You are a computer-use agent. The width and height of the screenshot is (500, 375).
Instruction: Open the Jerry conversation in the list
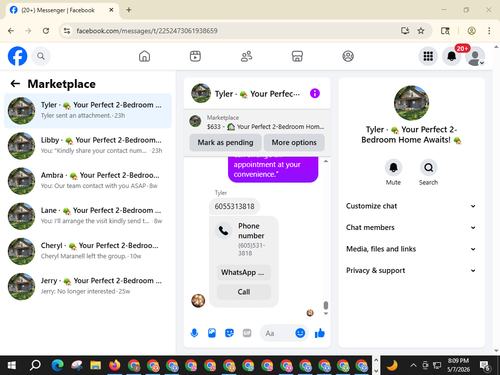pyautogui.click(x=88, y=286)
